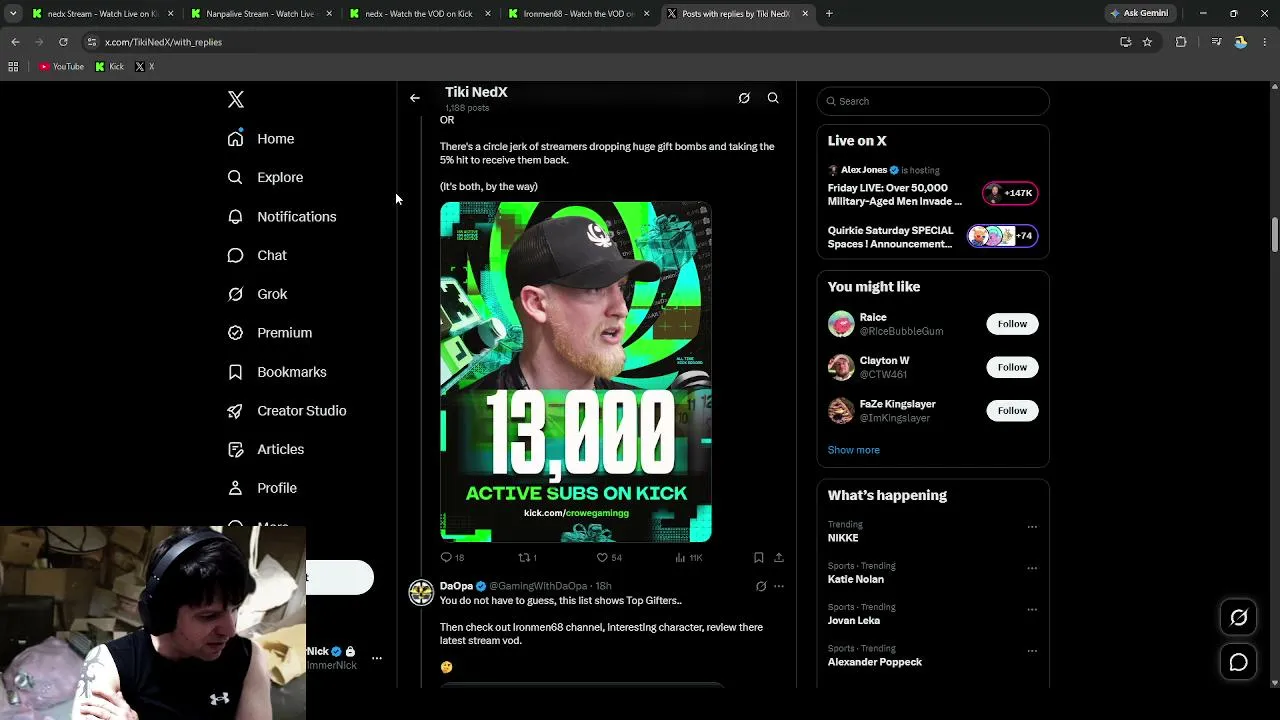Open more options for Jovan Leka trend
1280x720 pixels.
(x=1032, y=609)
